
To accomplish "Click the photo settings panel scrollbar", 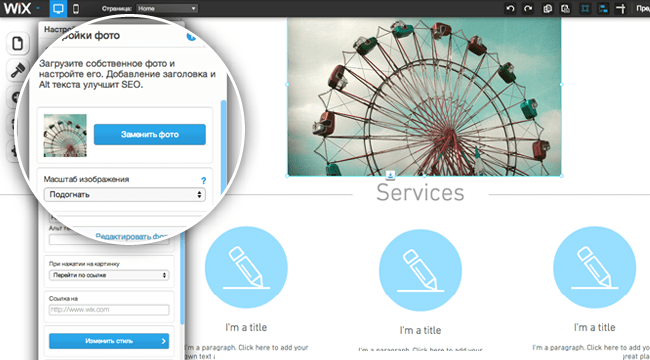I will click(224, 147).
